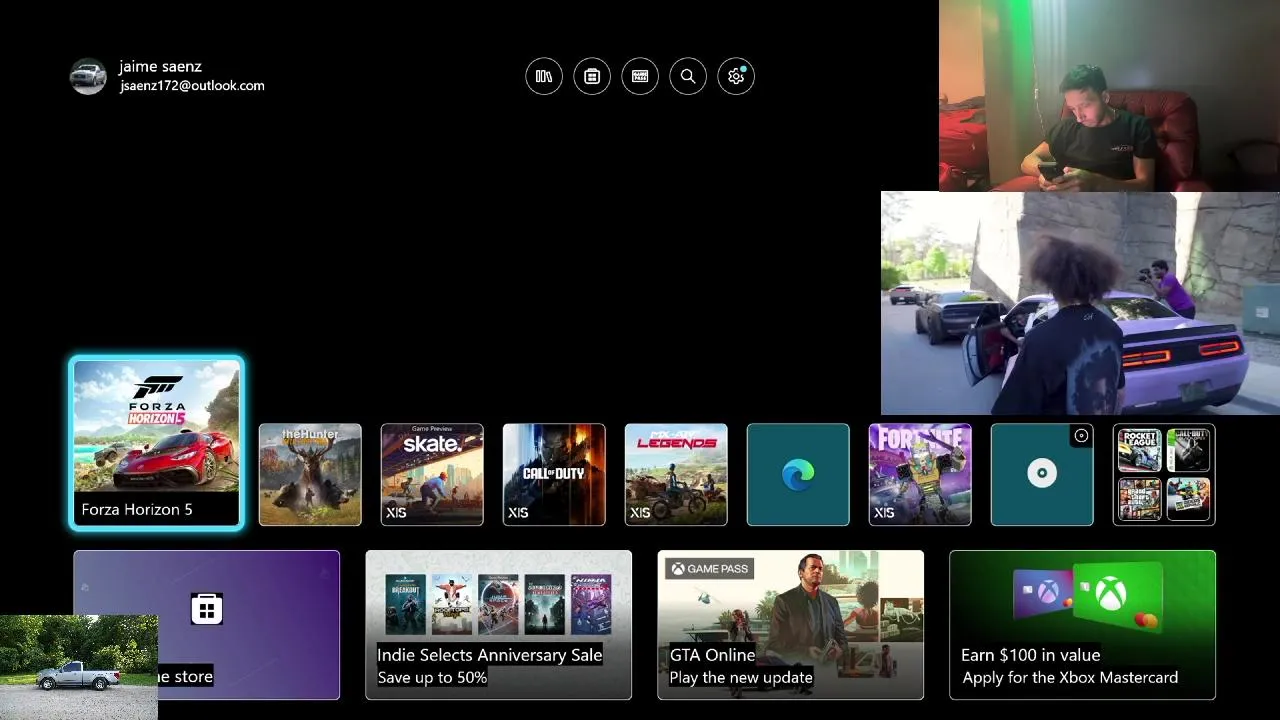
Task: Open the Microsoft Edge browser tile
Action: click(798, 474)
